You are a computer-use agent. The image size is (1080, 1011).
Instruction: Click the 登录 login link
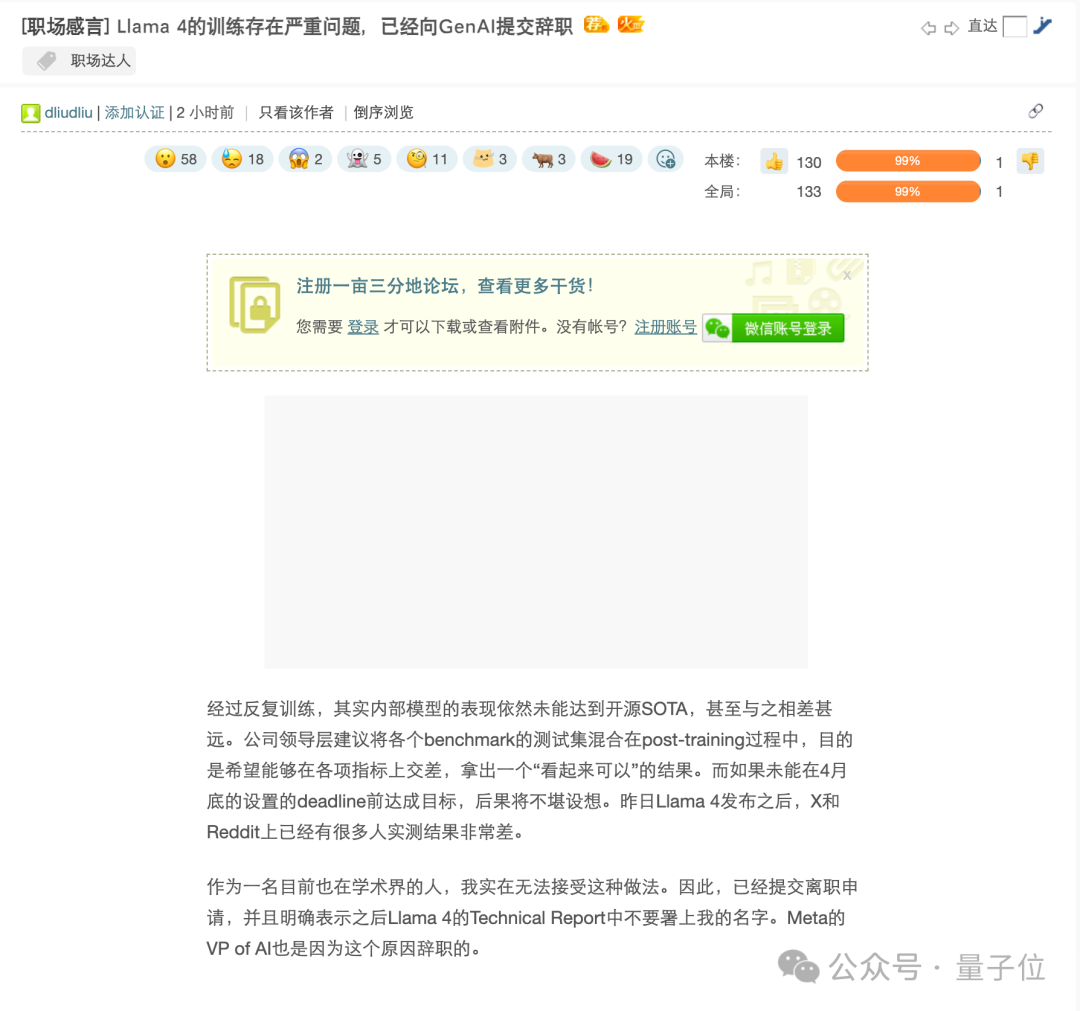tap(363, 327)
